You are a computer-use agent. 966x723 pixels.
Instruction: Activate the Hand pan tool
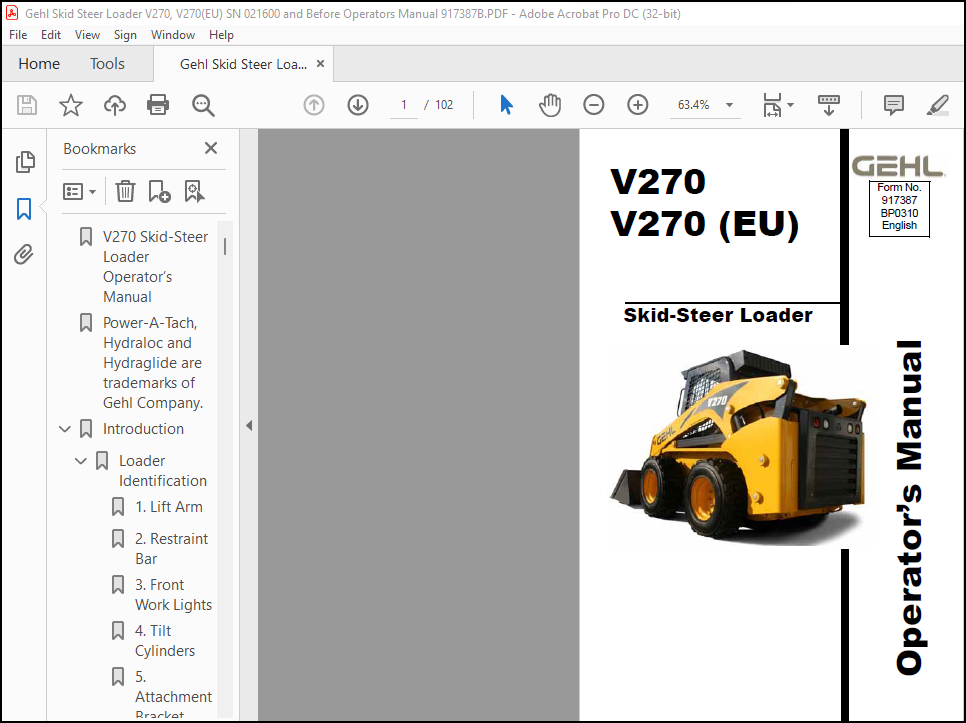pyautogui.click(x=550, y=105)
